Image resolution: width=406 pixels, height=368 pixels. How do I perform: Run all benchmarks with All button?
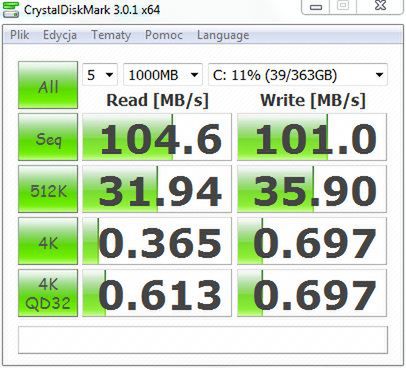pyautogui.click(x=48, y=85)
